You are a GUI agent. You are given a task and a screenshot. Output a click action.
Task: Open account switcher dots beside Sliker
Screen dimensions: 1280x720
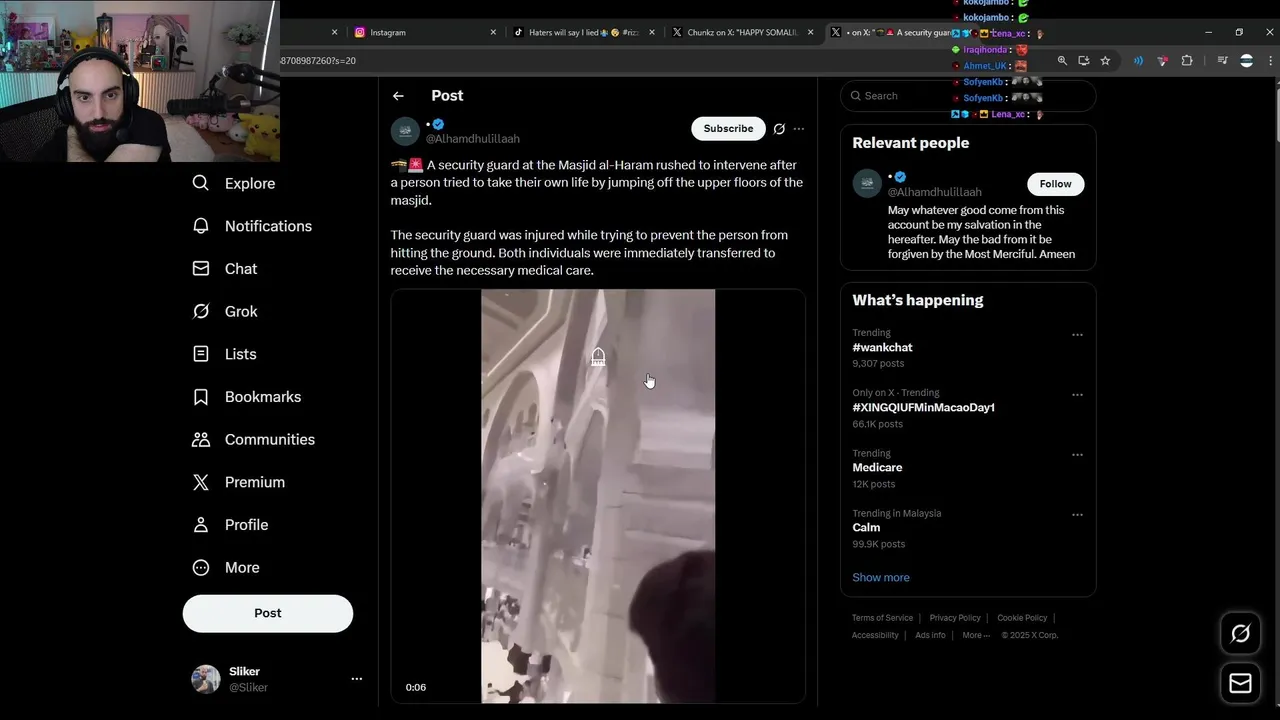(356, 679)
